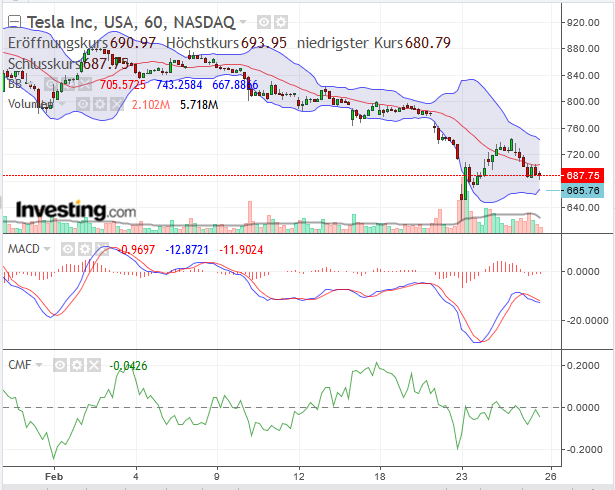Click MACD signal value -11.9024
The image size is (615, 490).
(x=241, y=250)
